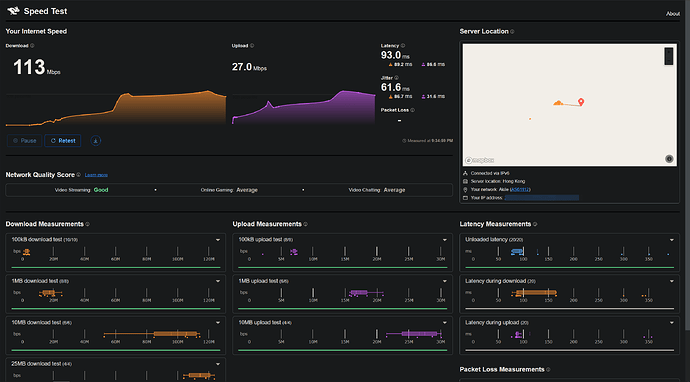This screenshot has height=382, width=690.
Task: Click the red location pin on map
Action: pyautogui.click(x=581, y=102)
